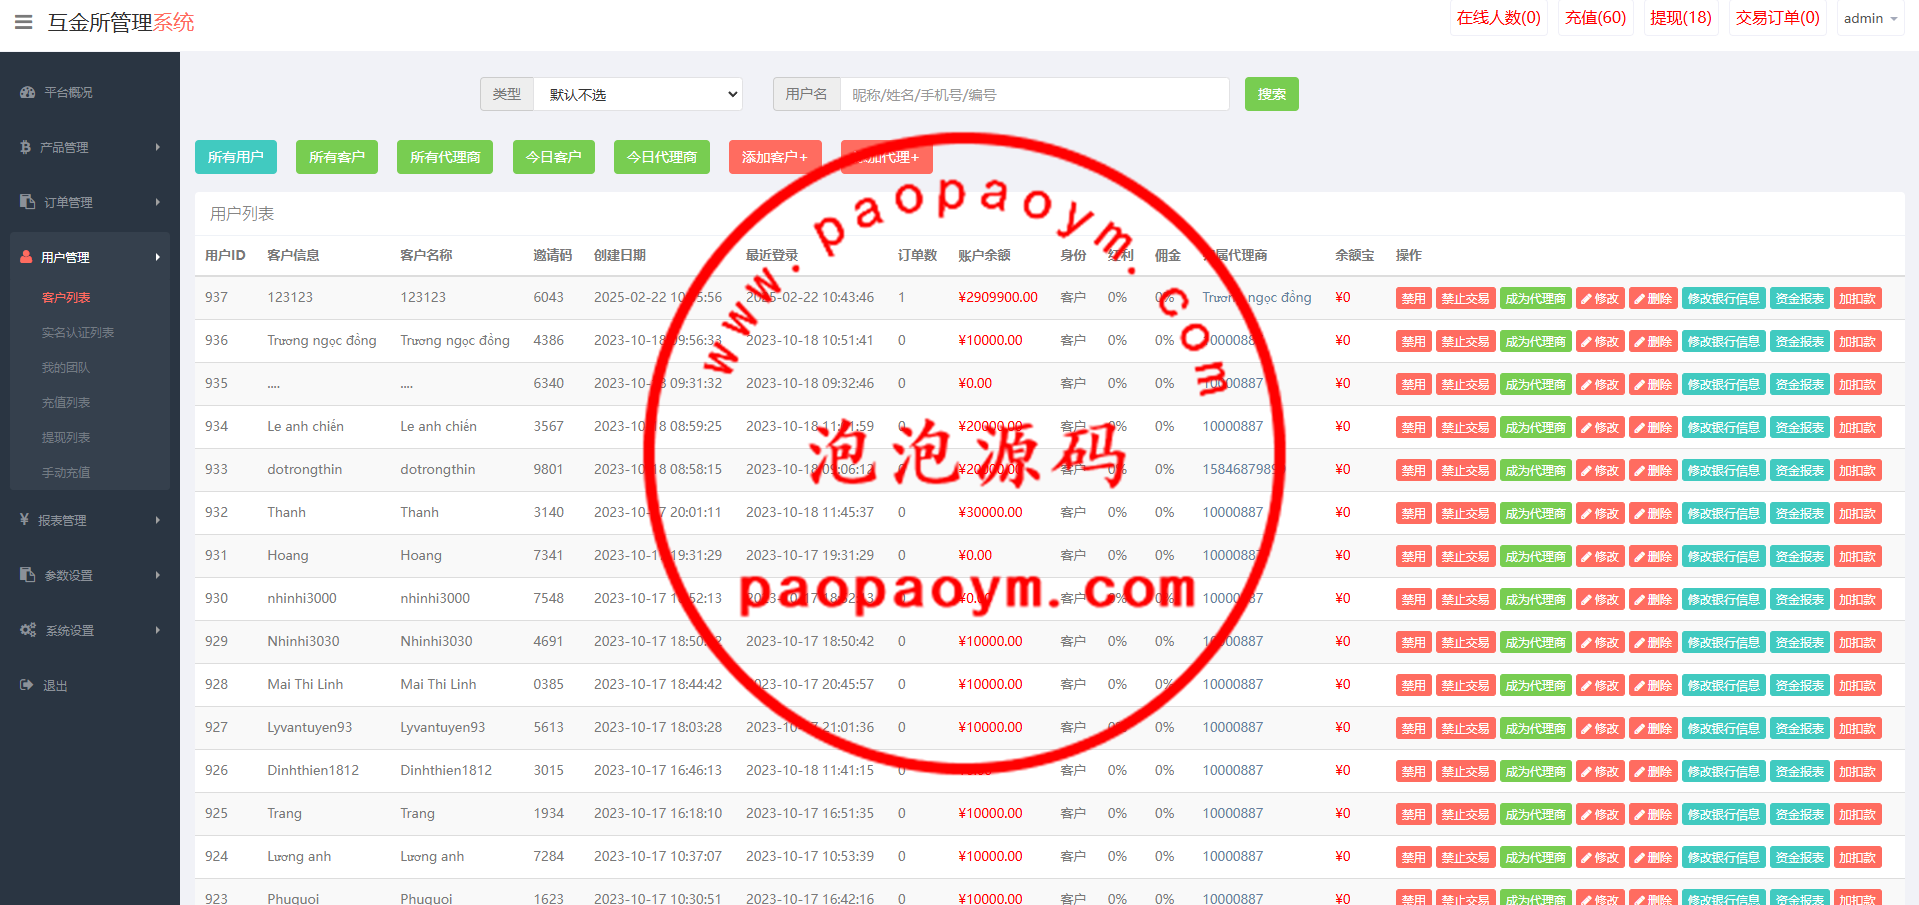
Task: Click the Bitcoin product management icon
Action: point(25,147)
